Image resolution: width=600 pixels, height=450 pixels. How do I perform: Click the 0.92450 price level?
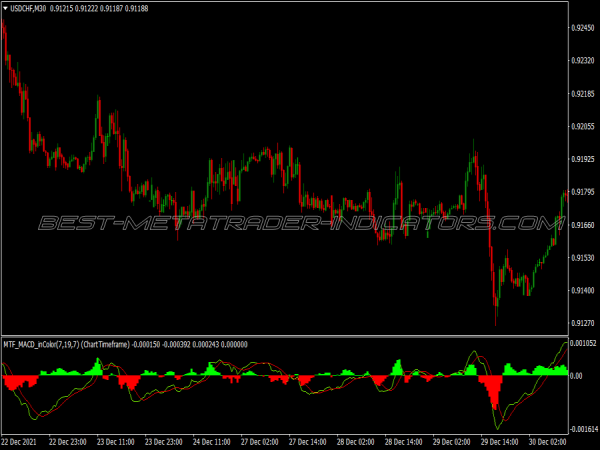583,28
